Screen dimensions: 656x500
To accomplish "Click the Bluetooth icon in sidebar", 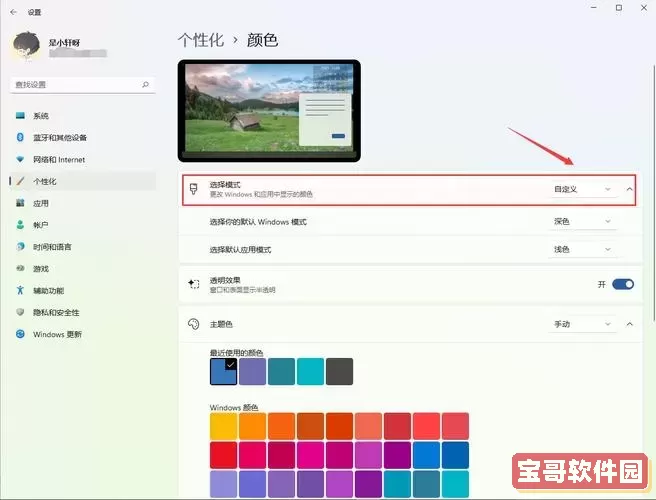I will pos(20,137).
